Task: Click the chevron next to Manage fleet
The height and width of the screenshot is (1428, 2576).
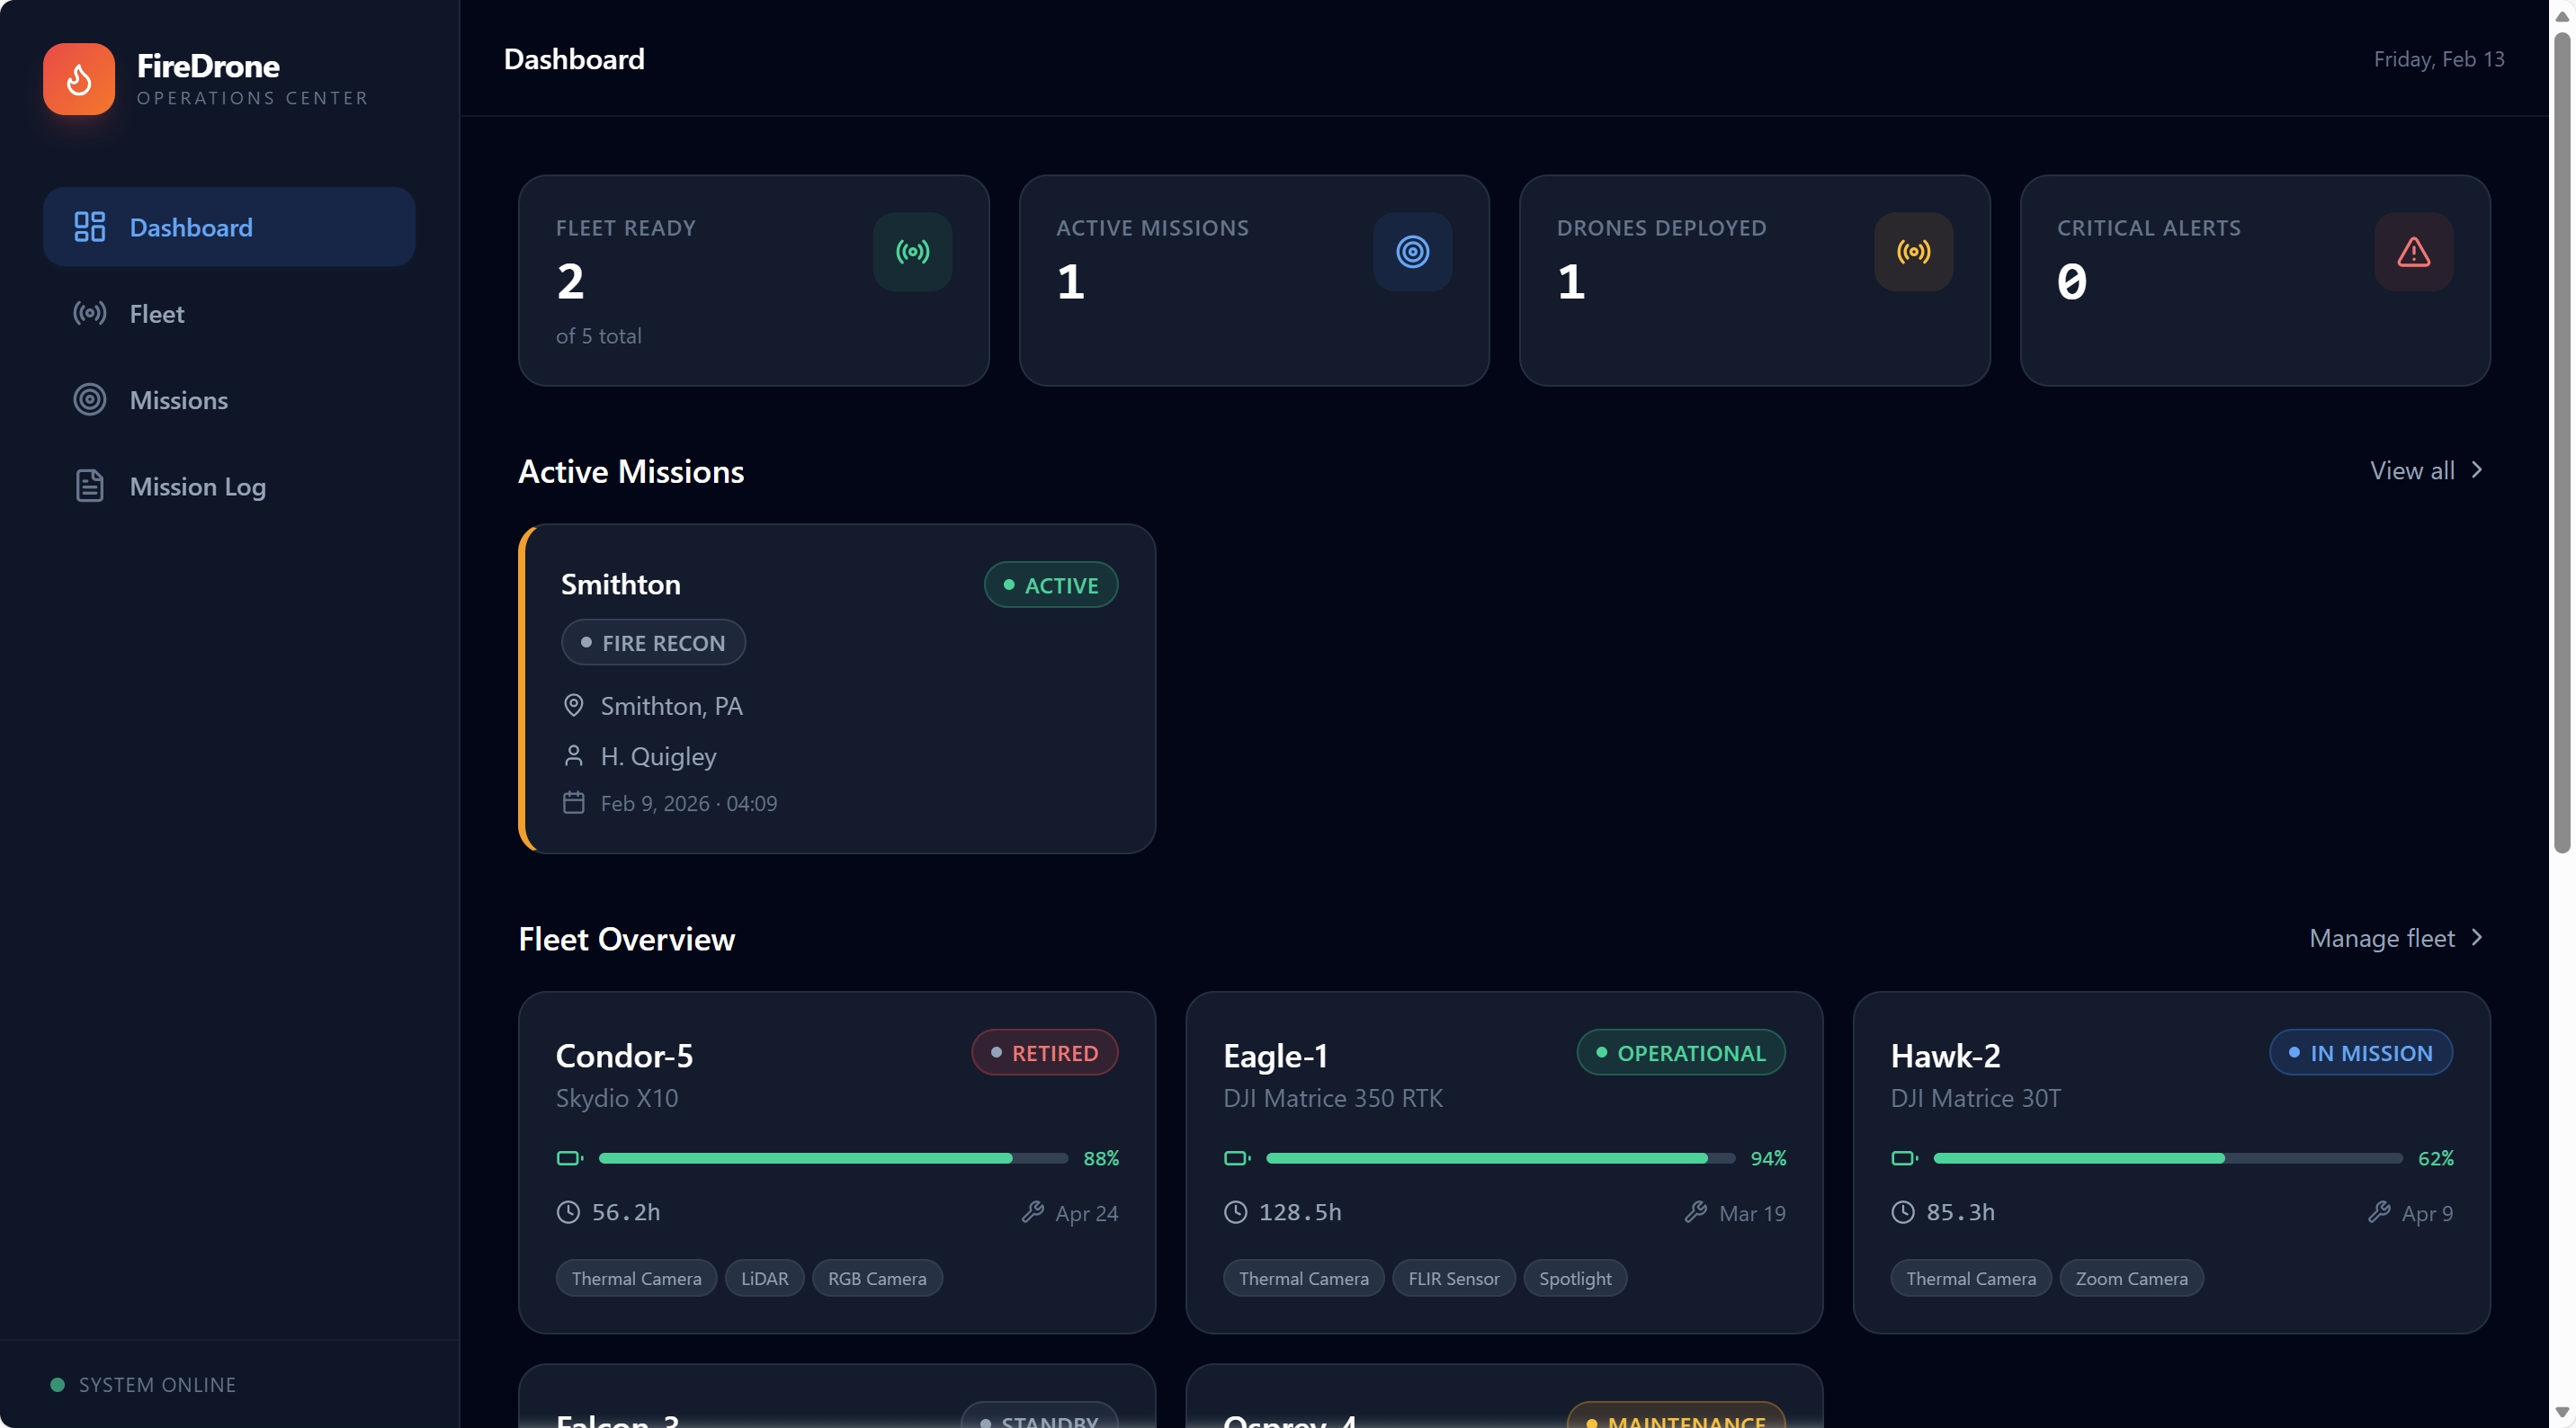Action: coord(2476,938)
